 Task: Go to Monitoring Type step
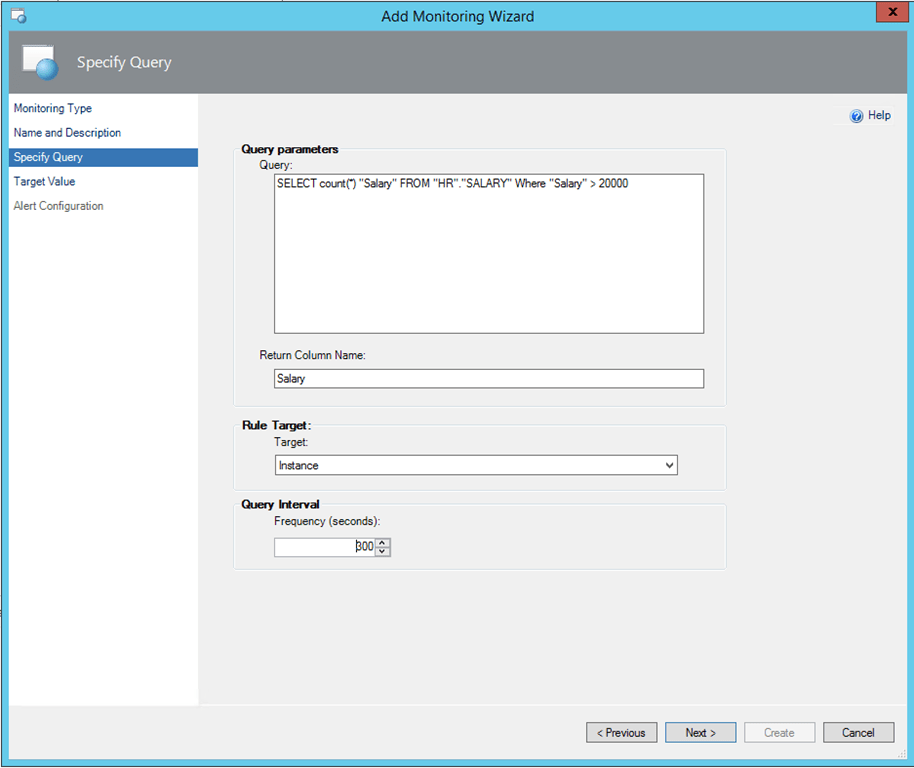coord(52,108)
